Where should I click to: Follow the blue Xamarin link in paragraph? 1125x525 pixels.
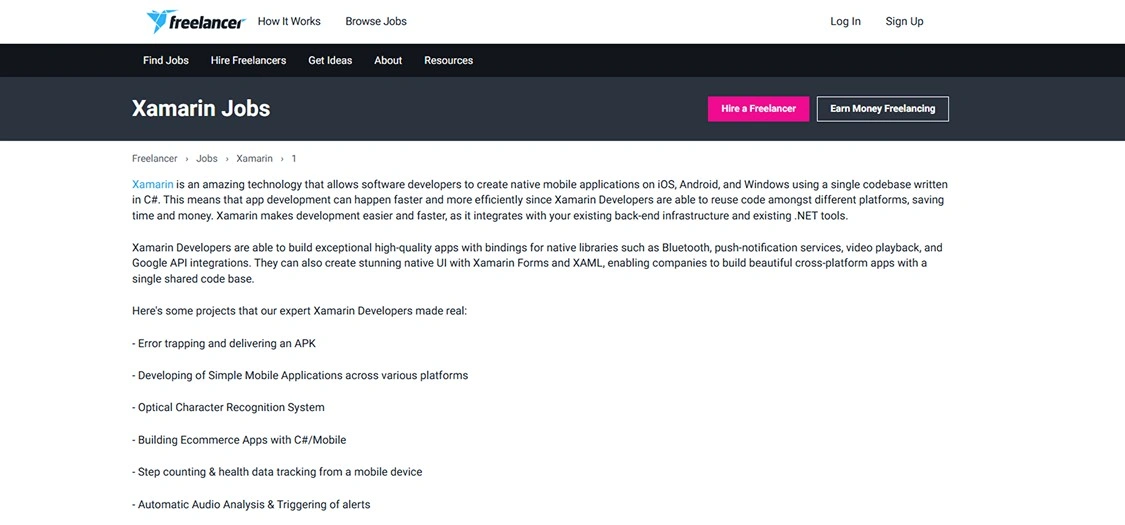click(x=153, y=184)
